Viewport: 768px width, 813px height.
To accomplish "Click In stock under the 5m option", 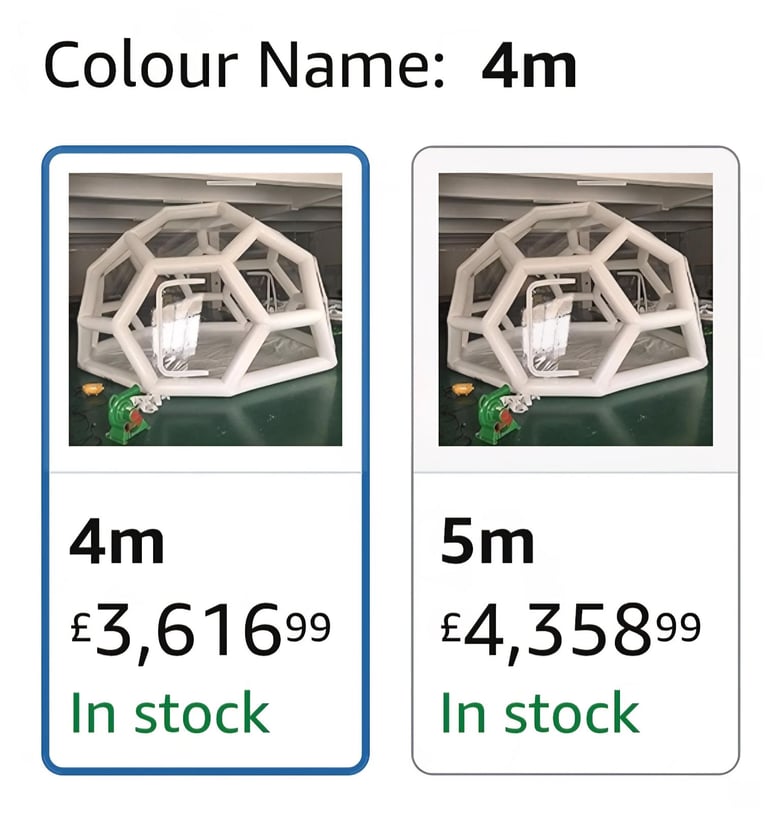I will point(540,713).
